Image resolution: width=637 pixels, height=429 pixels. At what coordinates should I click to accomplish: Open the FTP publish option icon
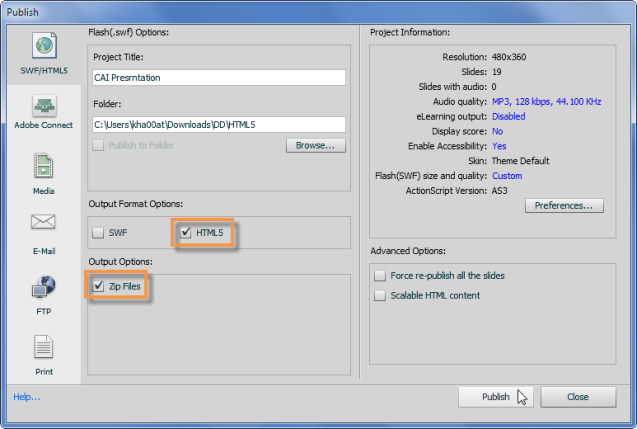[x=43, y=286]
